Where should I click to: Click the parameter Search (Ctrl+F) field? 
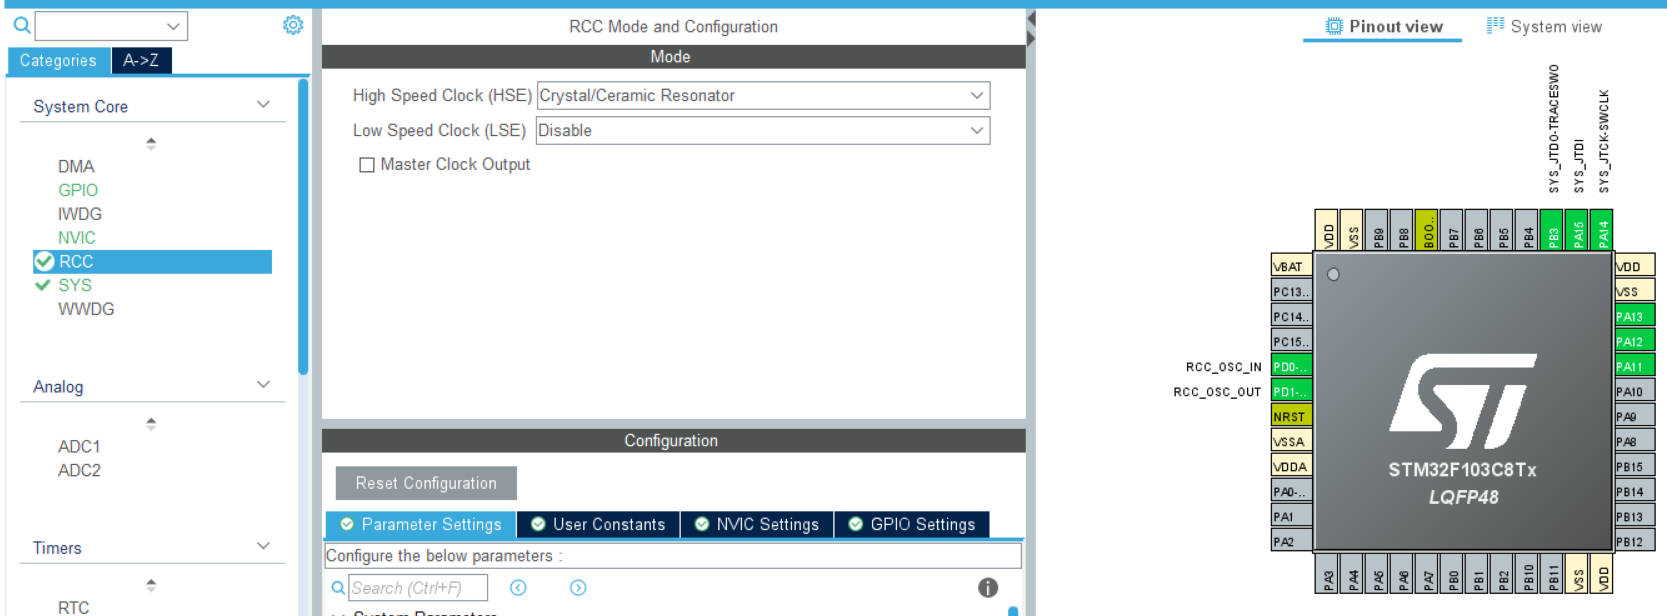click(x=418, y=588)
